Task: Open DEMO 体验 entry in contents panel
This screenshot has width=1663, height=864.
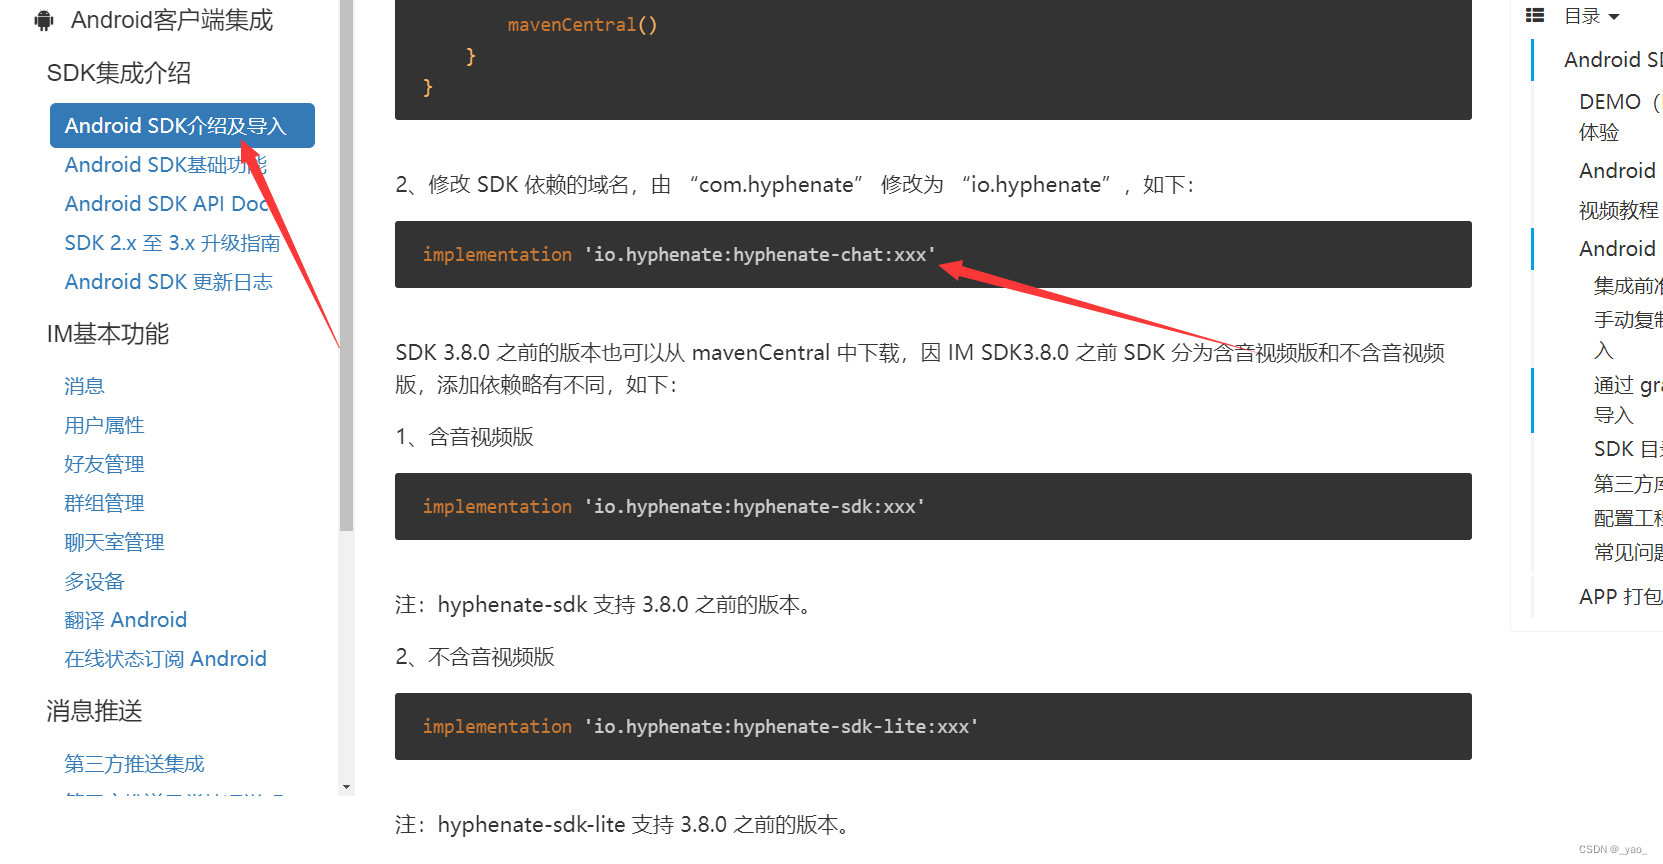Action: [1620, 117]
